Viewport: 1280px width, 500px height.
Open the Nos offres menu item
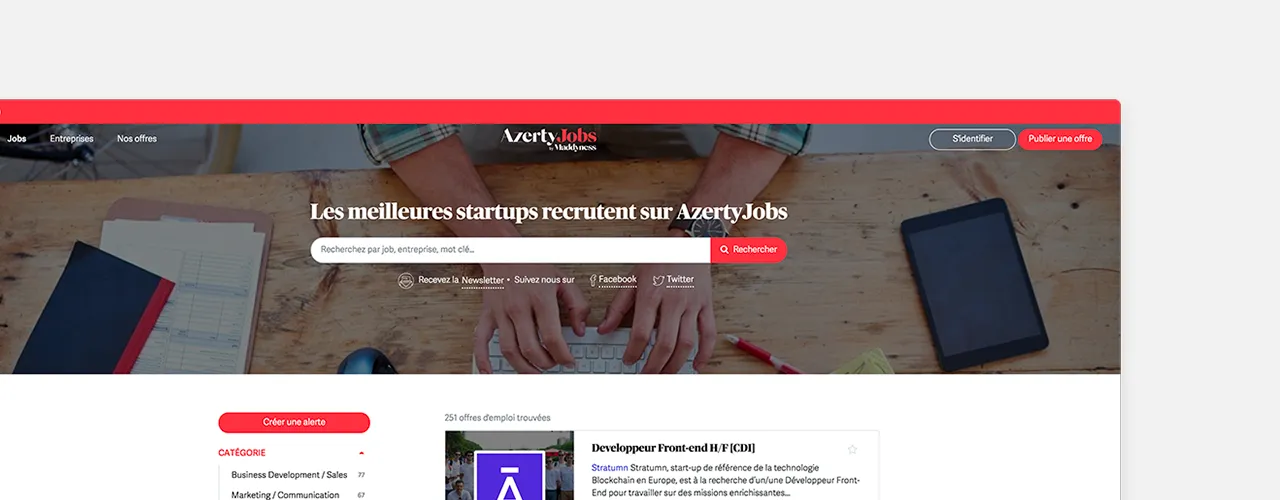137,139
